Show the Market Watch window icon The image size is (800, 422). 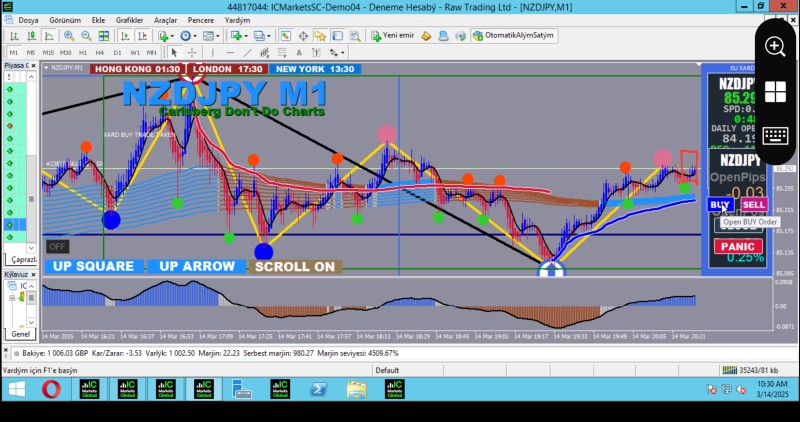click(x=286, y=36)
